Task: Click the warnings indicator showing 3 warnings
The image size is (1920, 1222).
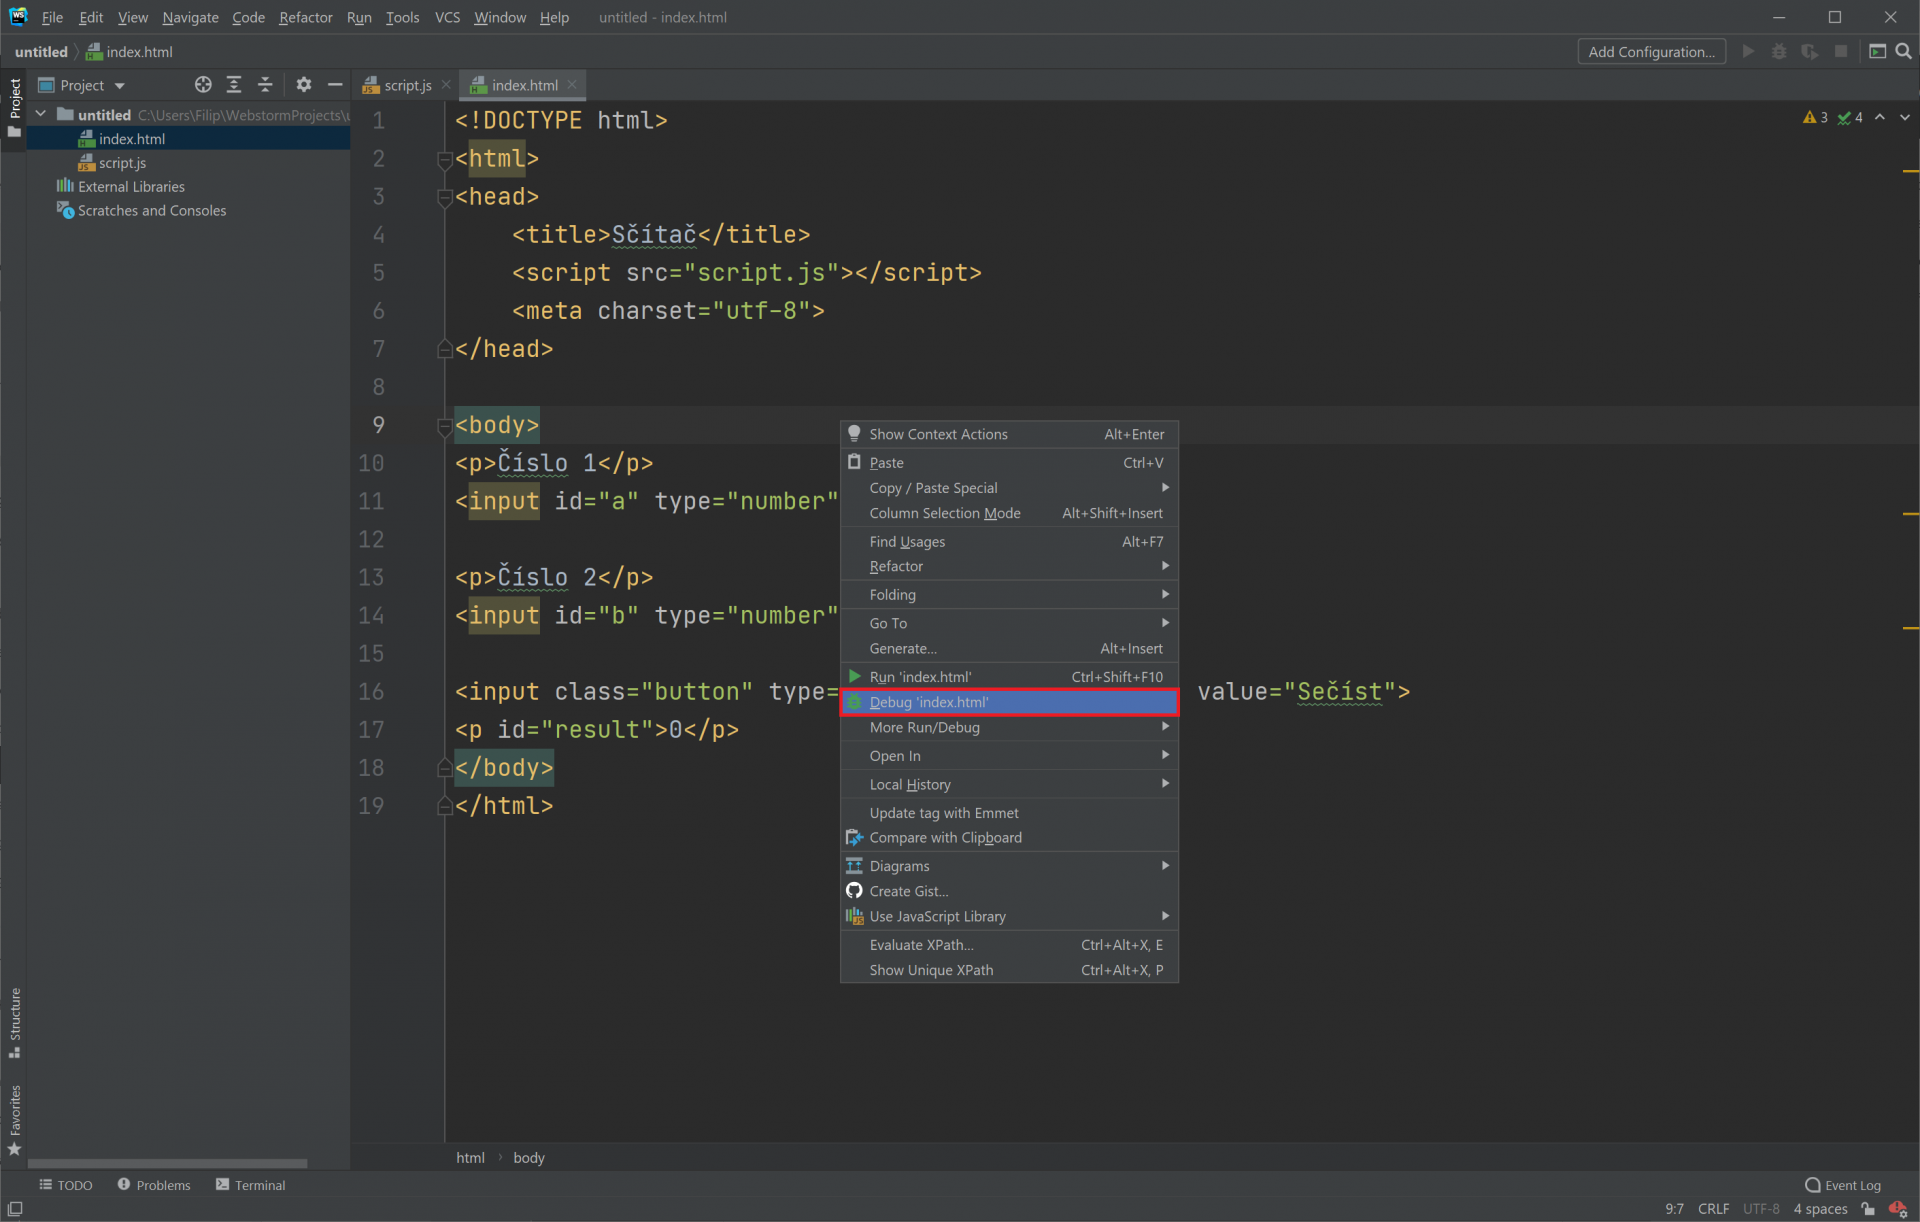Action: [1813, 117]
